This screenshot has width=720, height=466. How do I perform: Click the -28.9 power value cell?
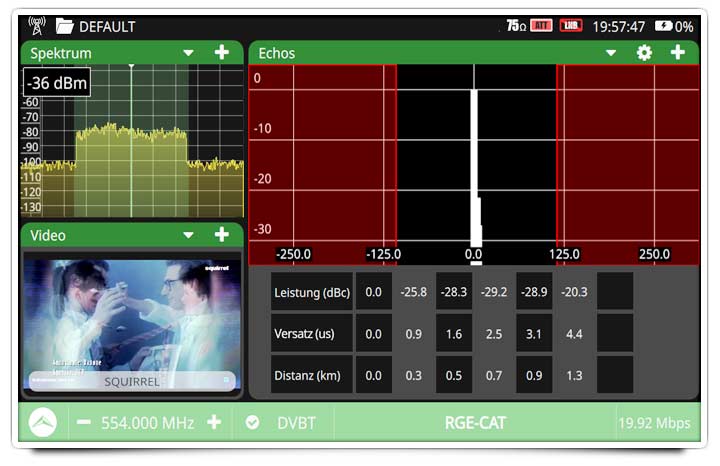pyautogui.click(x=534, y=292)
